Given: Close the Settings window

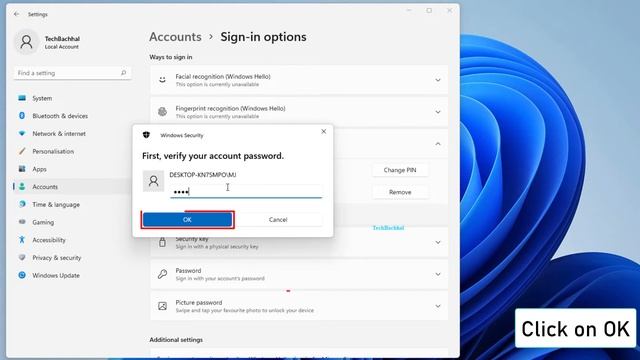Looking at the screenshot, I should tap(449, 11).
